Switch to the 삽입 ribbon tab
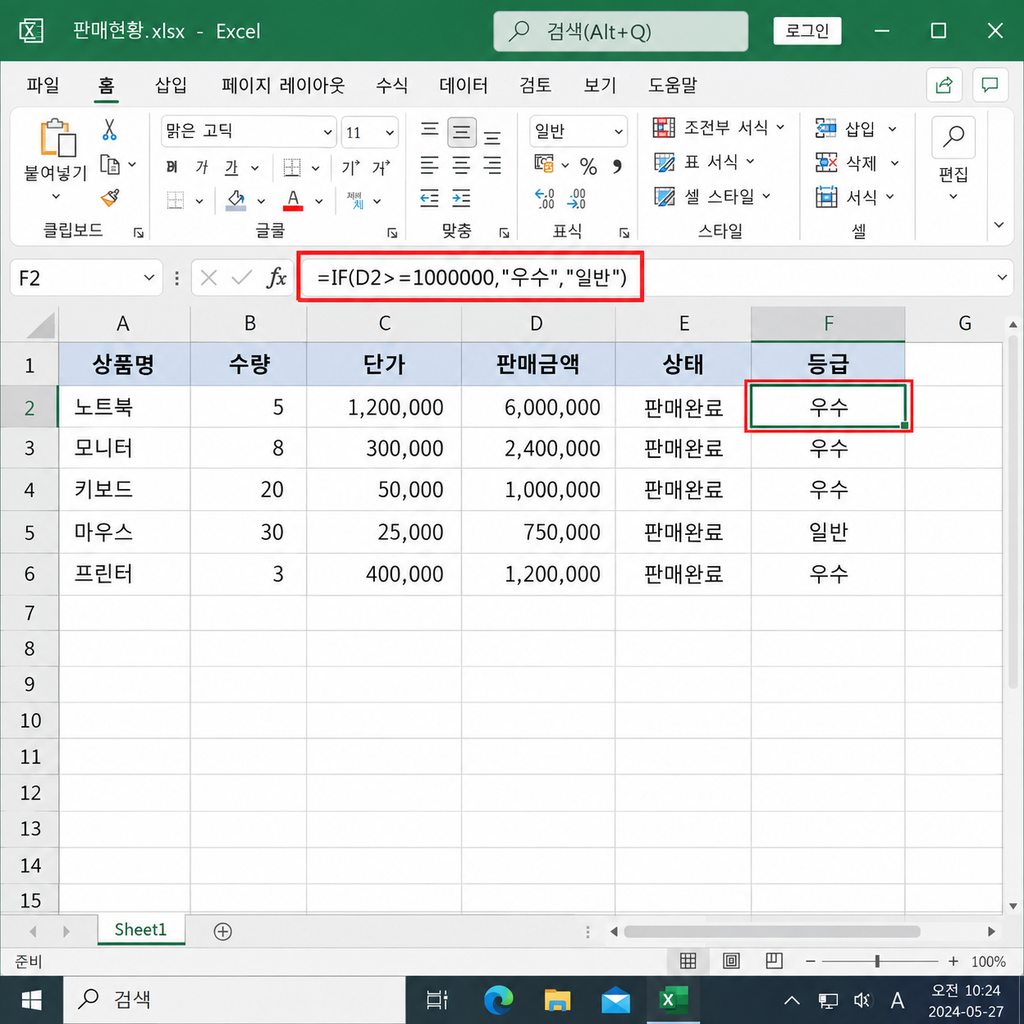Screen dimensions: 1024x1024 (x=171, y=85)
